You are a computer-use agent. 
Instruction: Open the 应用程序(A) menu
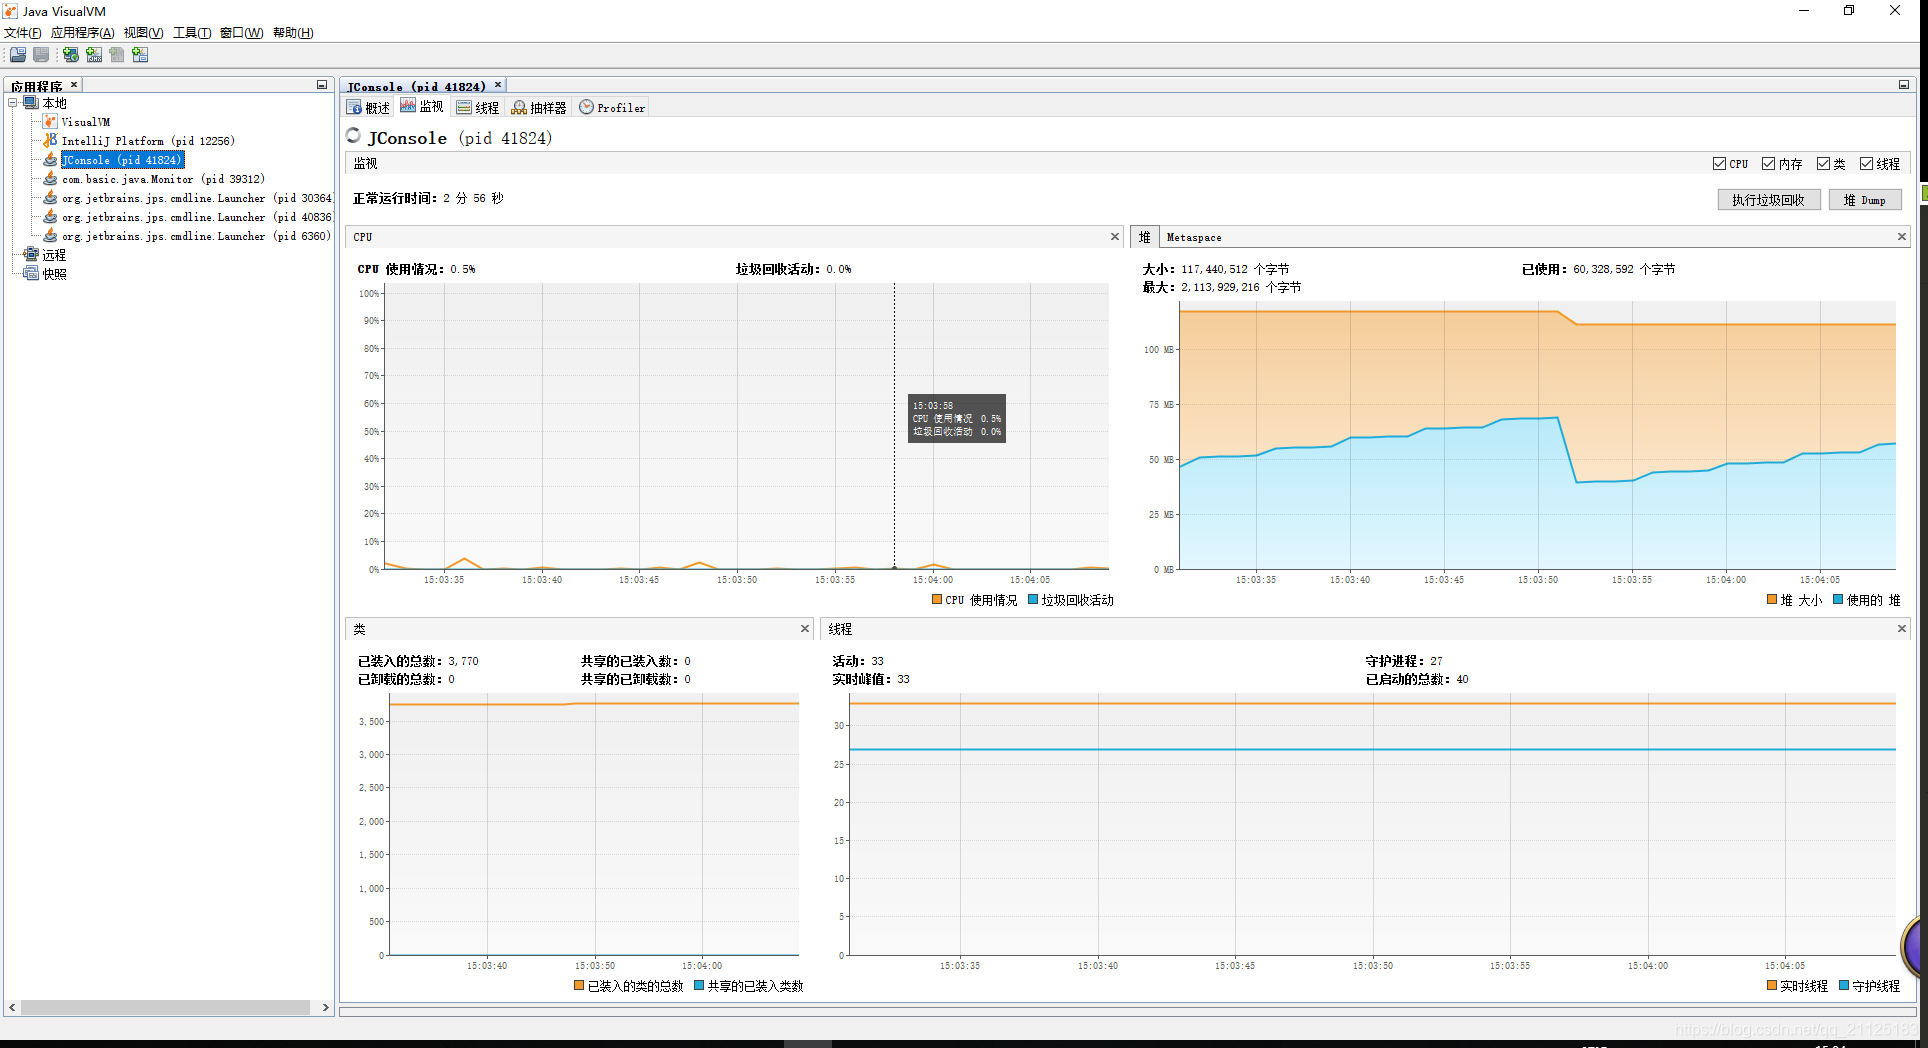tap(82, 33)
